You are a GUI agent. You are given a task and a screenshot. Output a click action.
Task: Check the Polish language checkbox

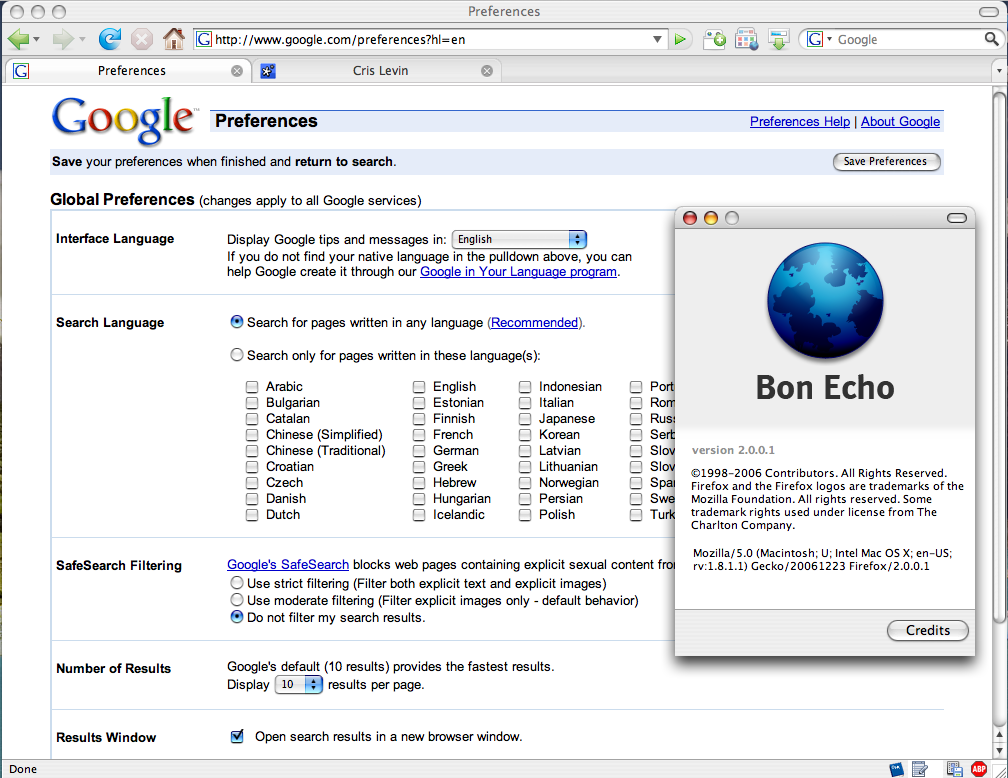pos(525,515)
